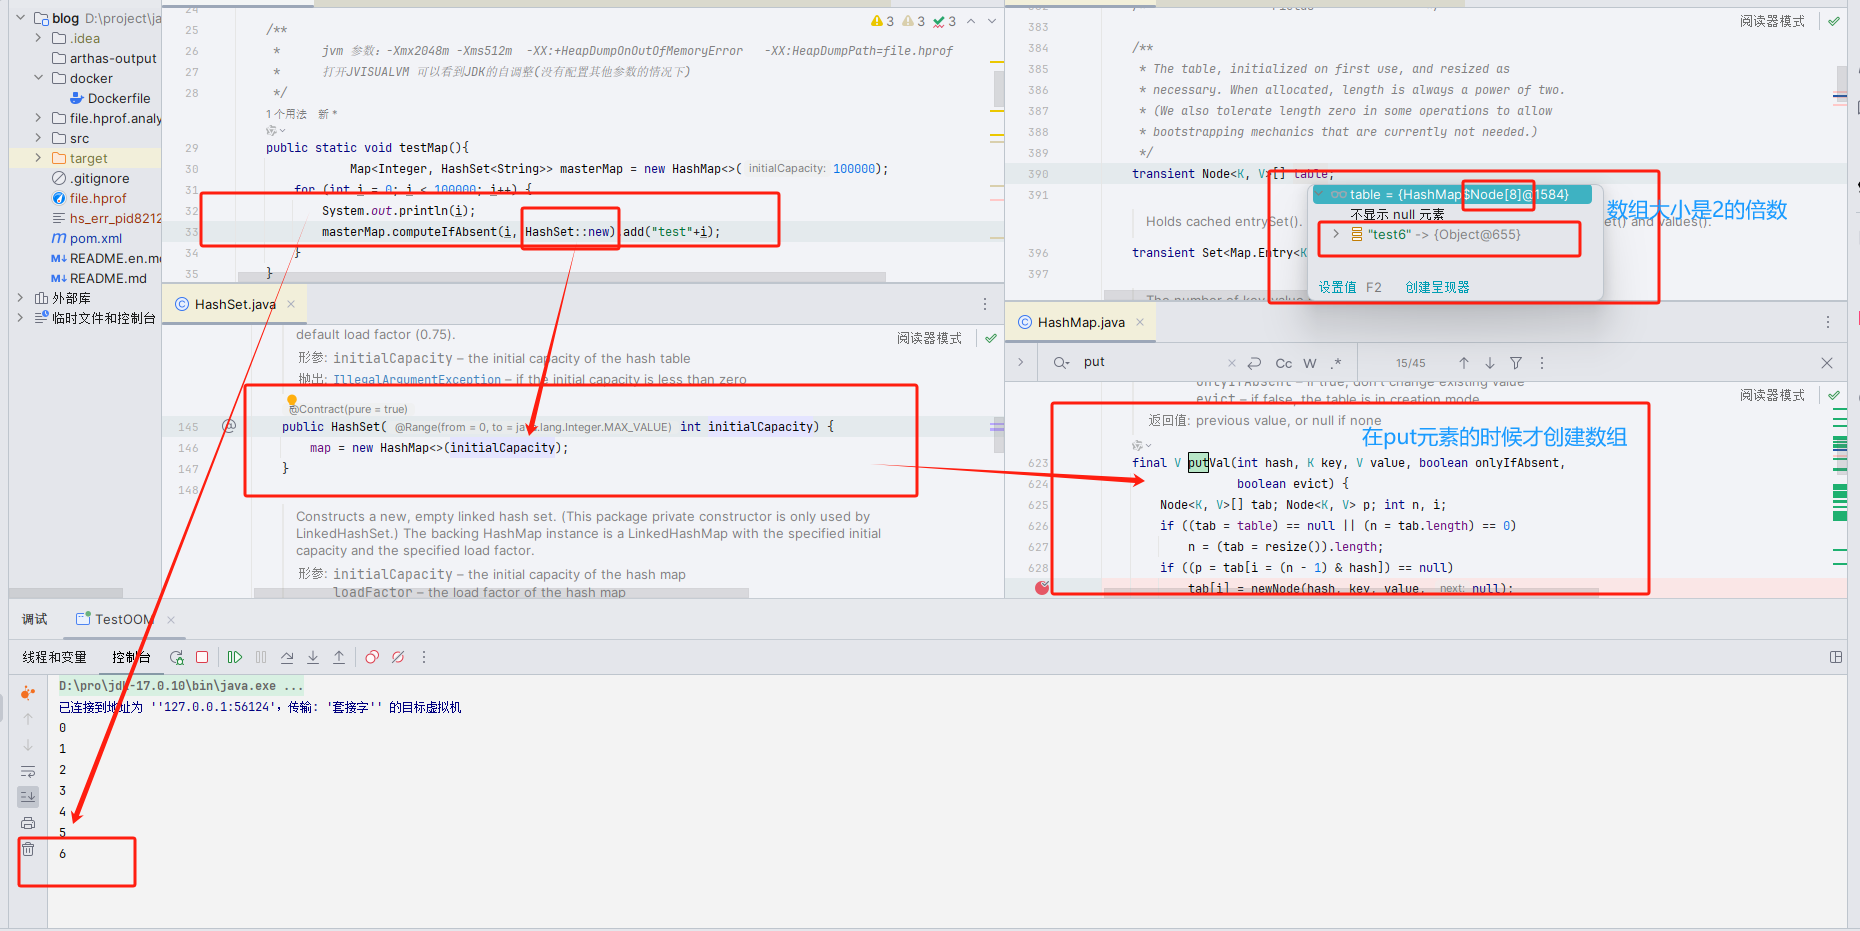Toggle soft-wrap in the console
This screenshot has width=1860, height=931.
click(28, 771)
